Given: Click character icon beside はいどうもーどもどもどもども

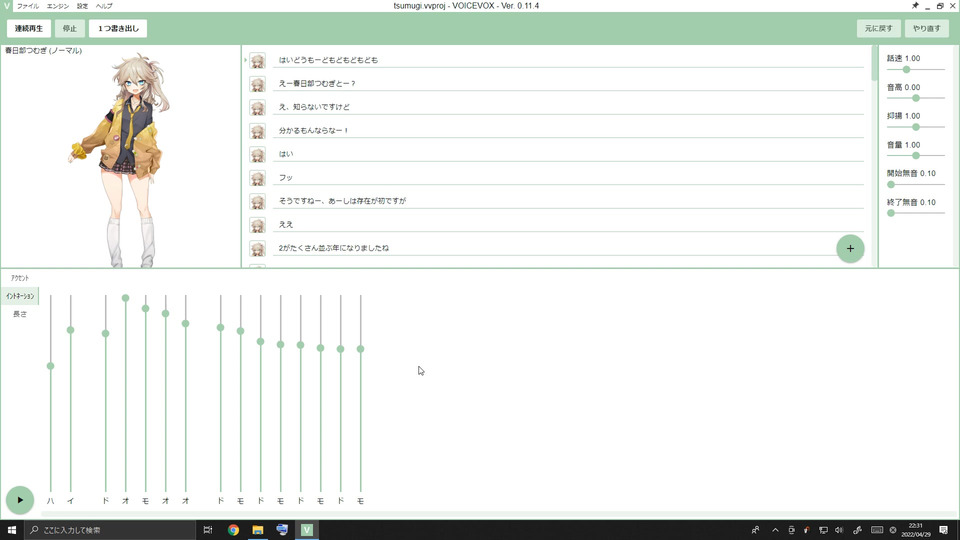Looking at the screenshot, I should (258, 61).
